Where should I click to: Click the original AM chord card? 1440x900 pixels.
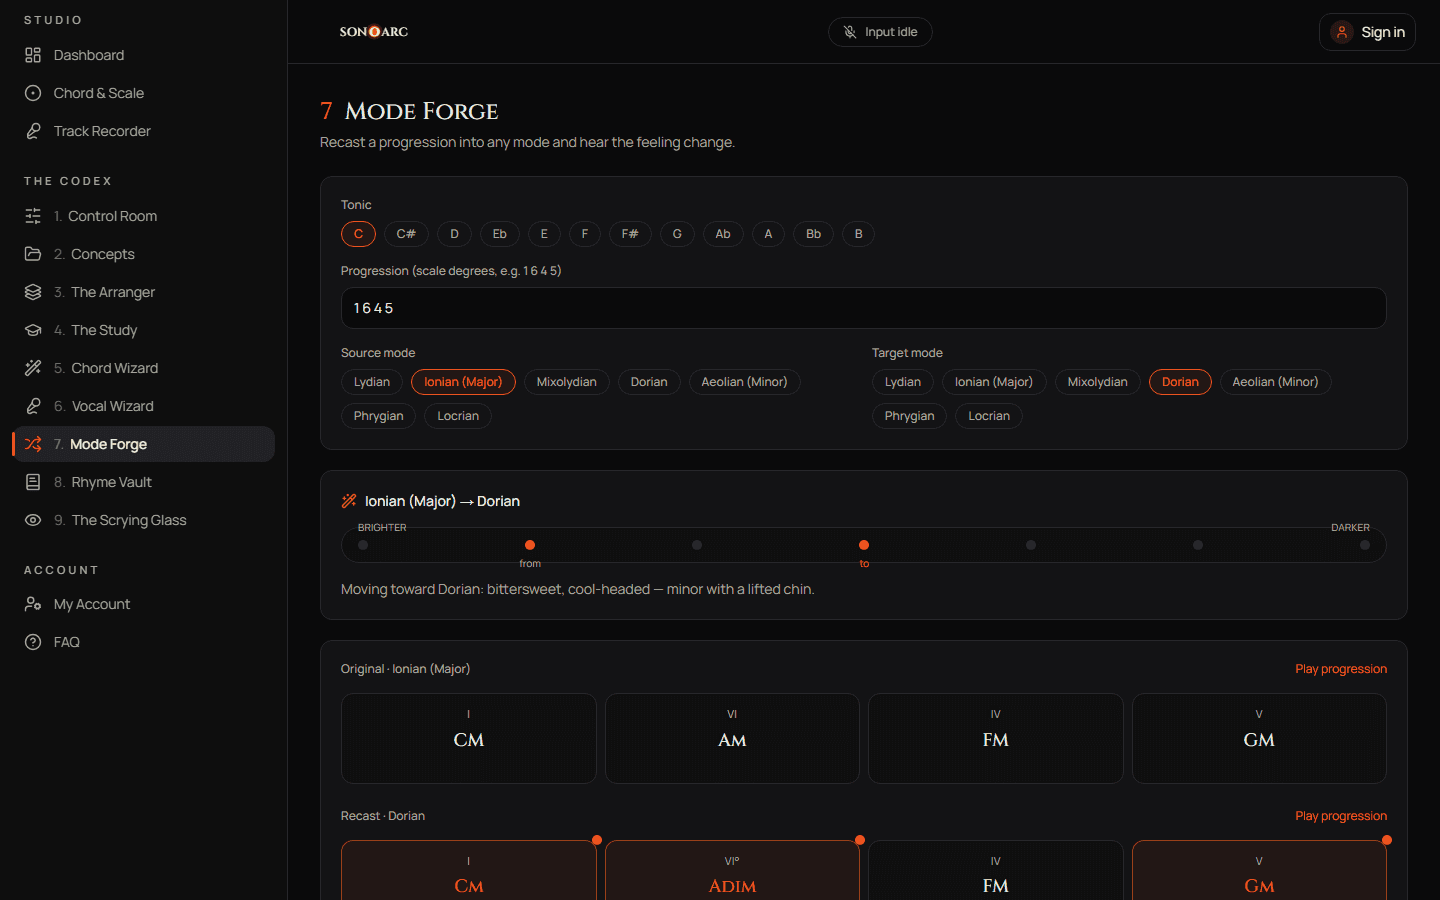(x=732, y=738)
